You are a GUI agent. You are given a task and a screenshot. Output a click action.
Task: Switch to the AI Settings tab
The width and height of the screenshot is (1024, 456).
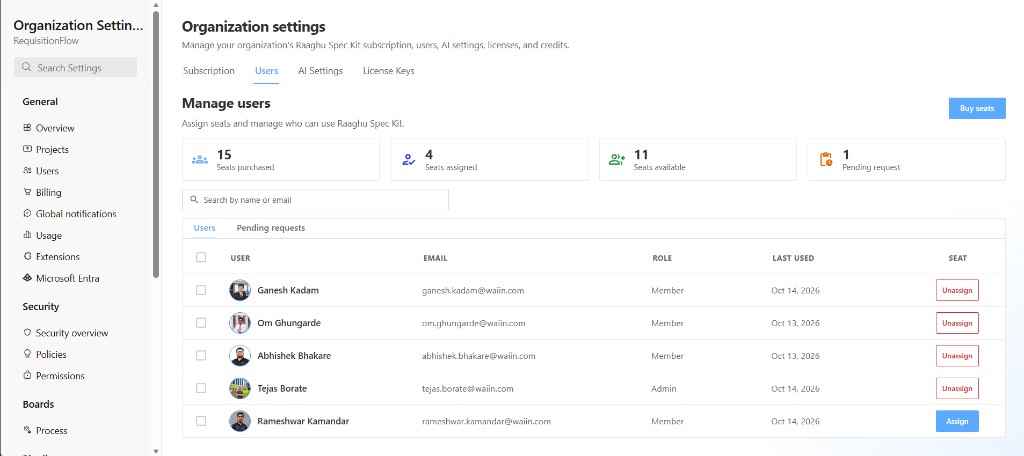click(x=321, y=71)
